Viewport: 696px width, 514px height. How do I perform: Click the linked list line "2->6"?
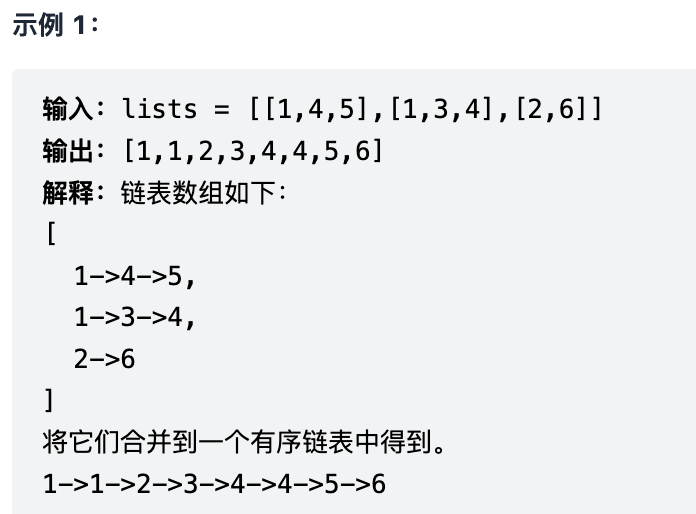tap(104, 359)
